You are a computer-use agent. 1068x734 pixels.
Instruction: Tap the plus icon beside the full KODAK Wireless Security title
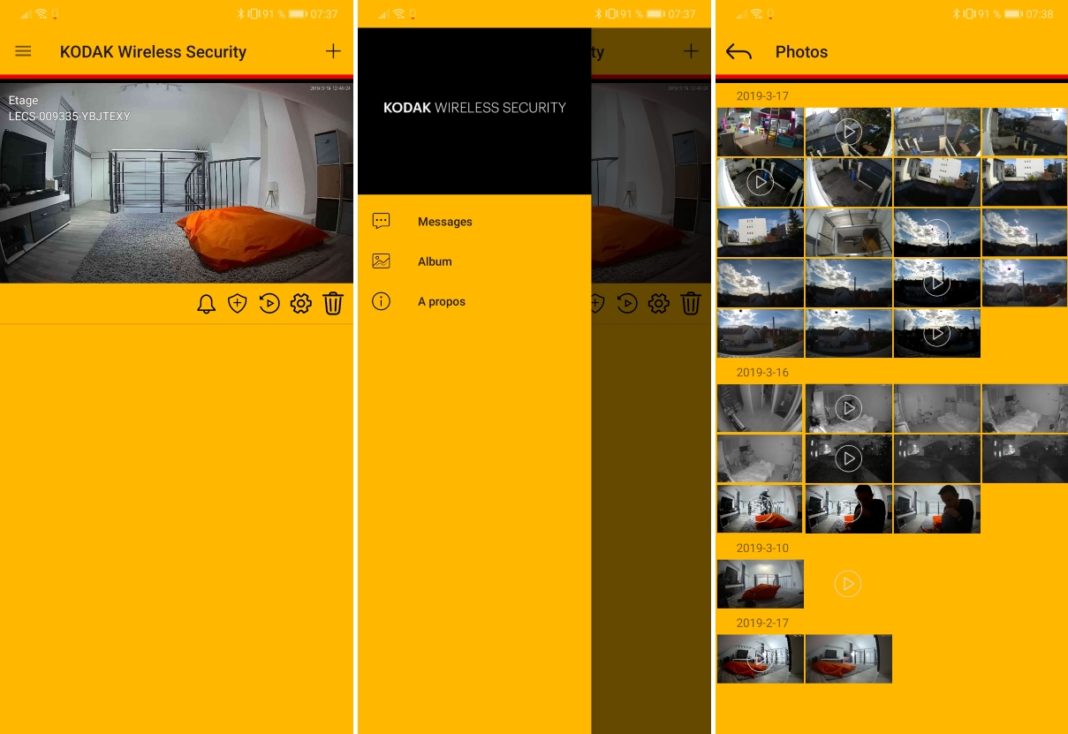333,51
